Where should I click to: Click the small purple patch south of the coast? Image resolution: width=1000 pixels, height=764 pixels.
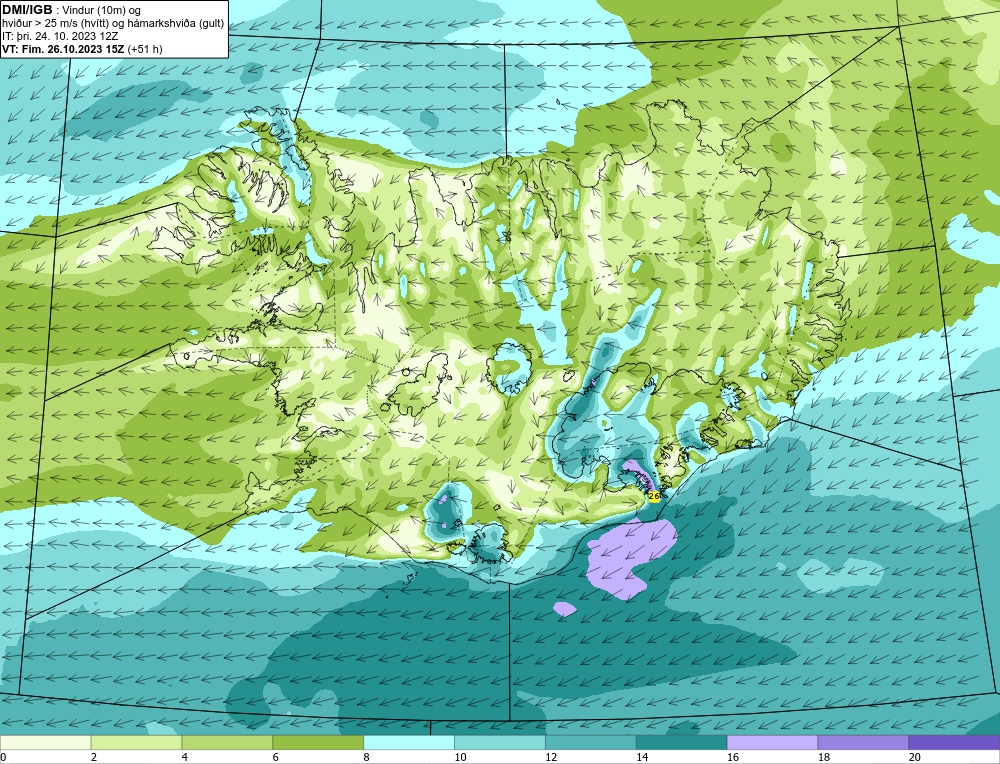tap(565, 609)
